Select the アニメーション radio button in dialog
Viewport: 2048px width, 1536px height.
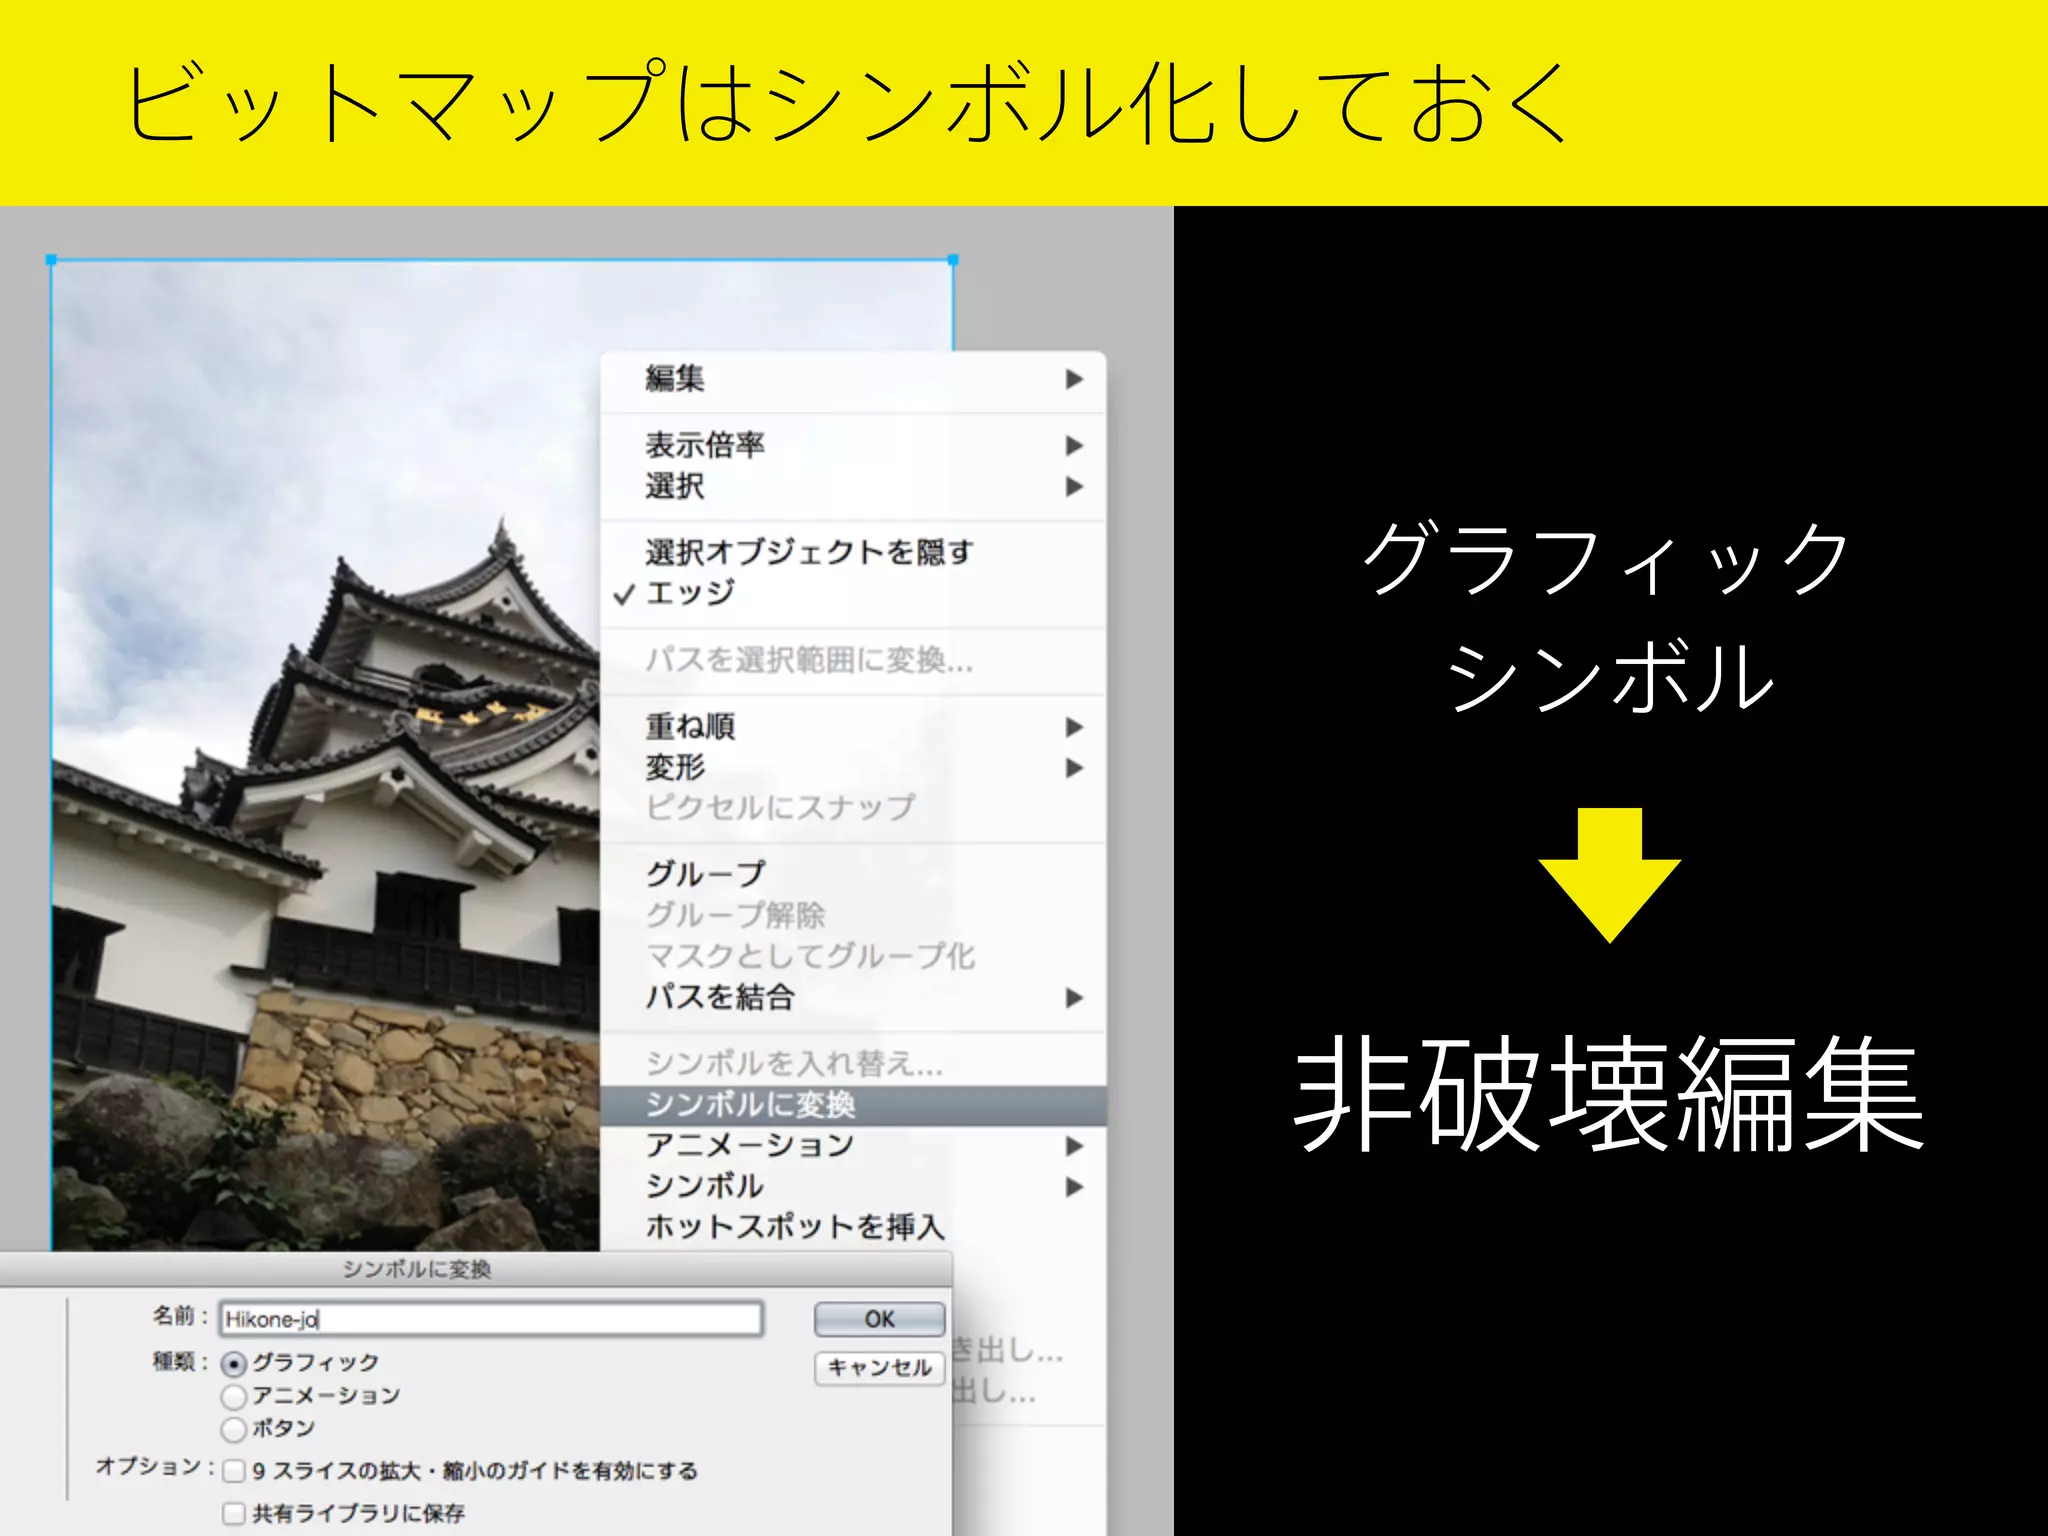234,1396
